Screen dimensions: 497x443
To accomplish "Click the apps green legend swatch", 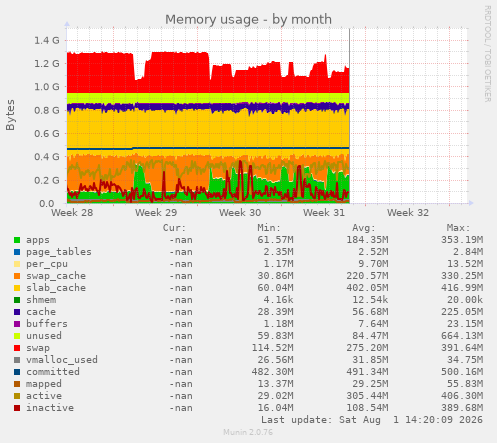I will [x=17, y=240].
